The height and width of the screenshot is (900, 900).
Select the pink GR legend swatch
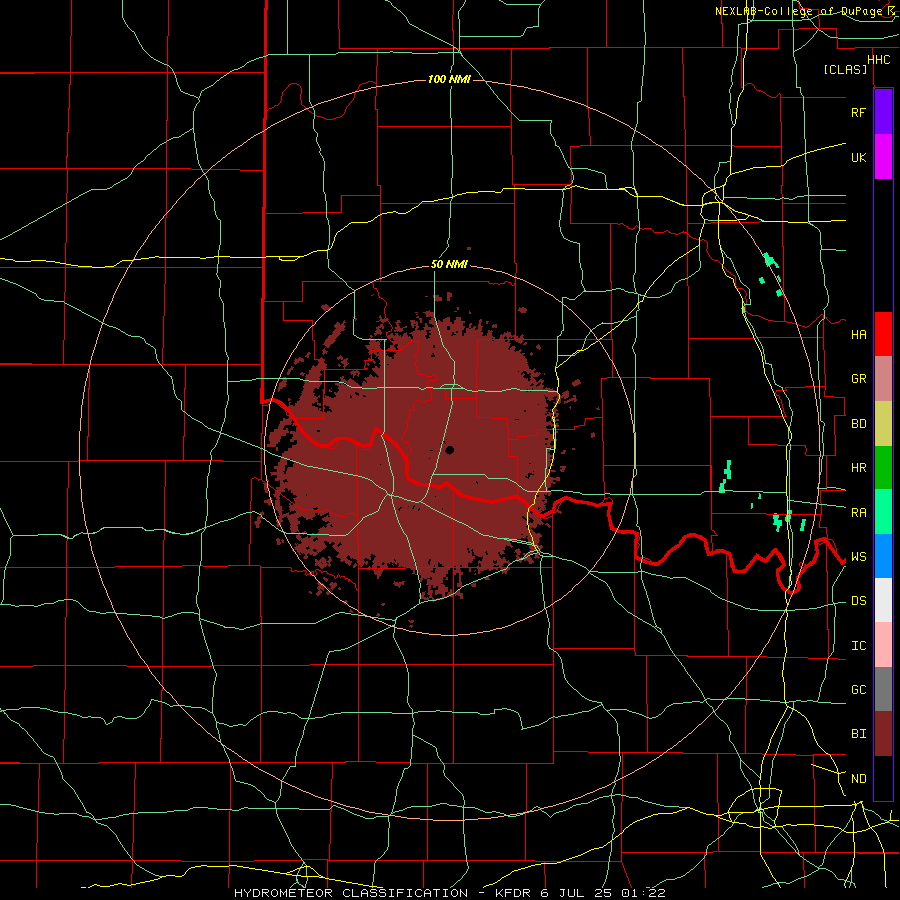[x=883, y=378]
